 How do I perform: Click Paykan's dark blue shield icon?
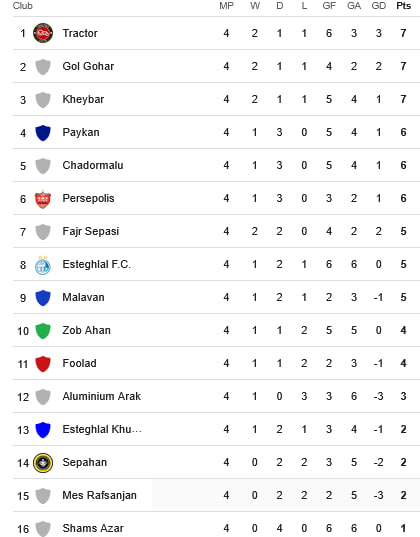coord(43,133)
